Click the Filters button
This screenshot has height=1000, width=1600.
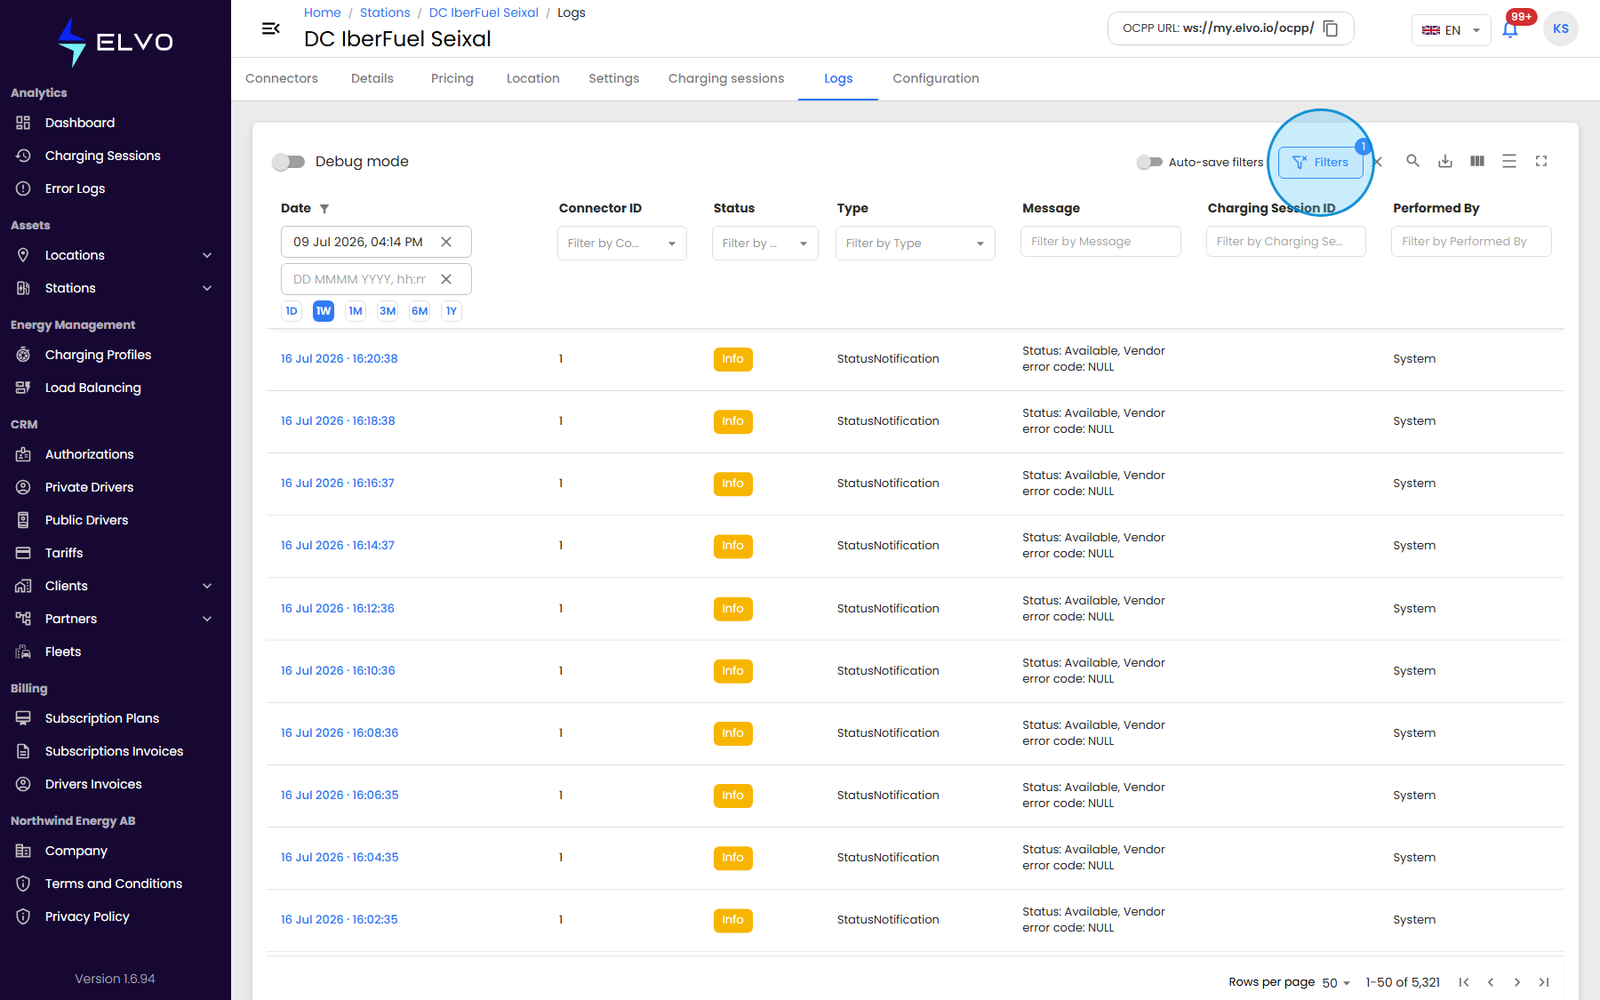pos(1320,162)
